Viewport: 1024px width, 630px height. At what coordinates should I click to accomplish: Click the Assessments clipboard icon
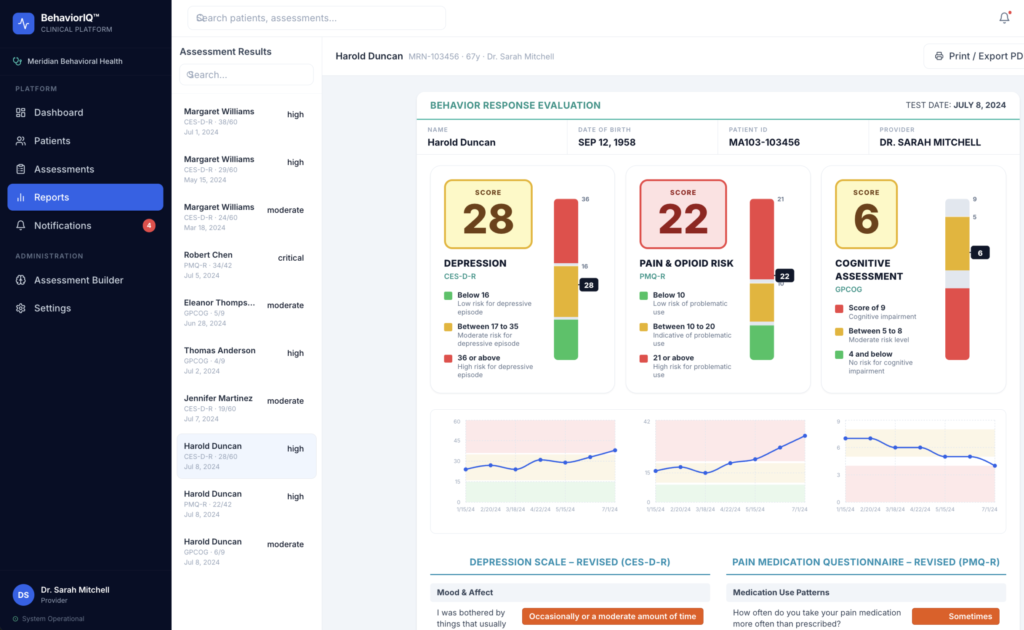tap(21, 169)
